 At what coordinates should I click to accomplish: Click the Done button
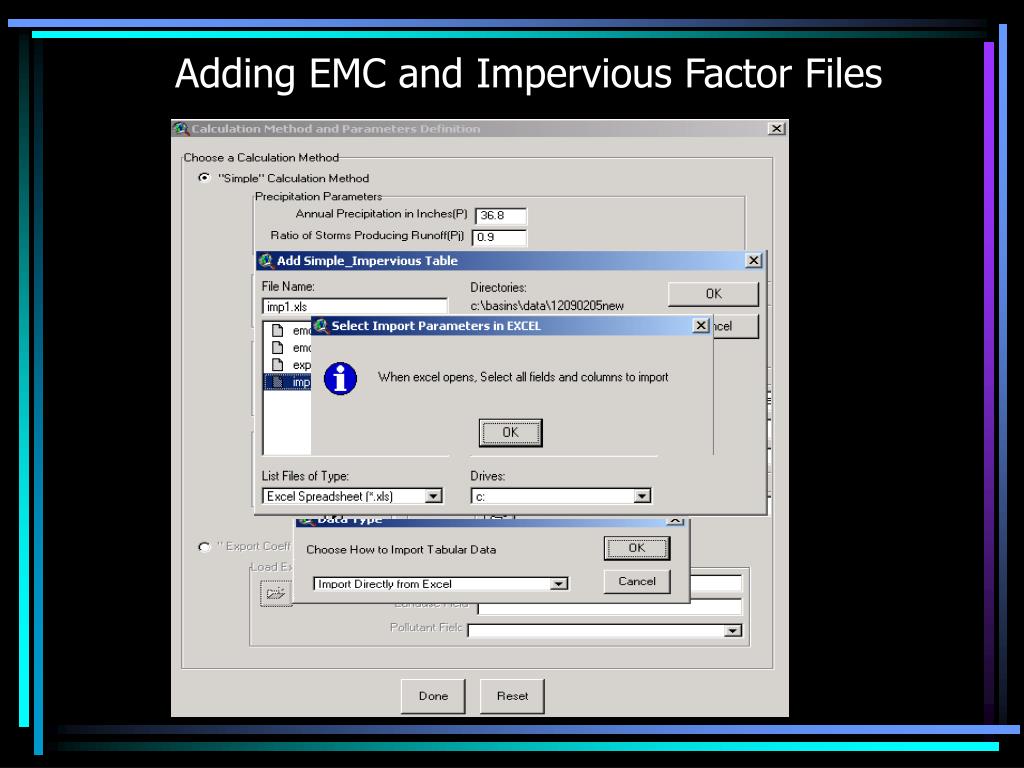(x=434, y=696)
